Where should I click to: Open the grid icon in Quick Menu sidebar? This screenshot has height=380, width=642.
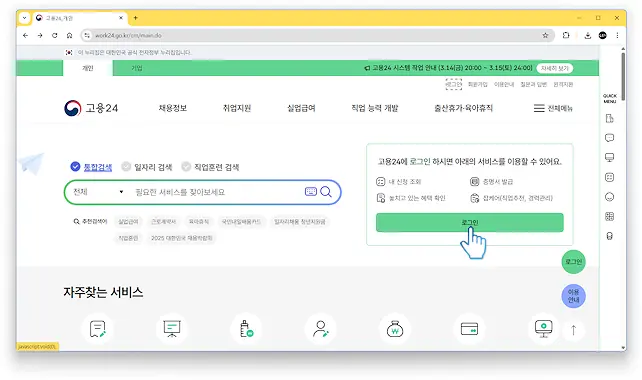tap(610, 217)
